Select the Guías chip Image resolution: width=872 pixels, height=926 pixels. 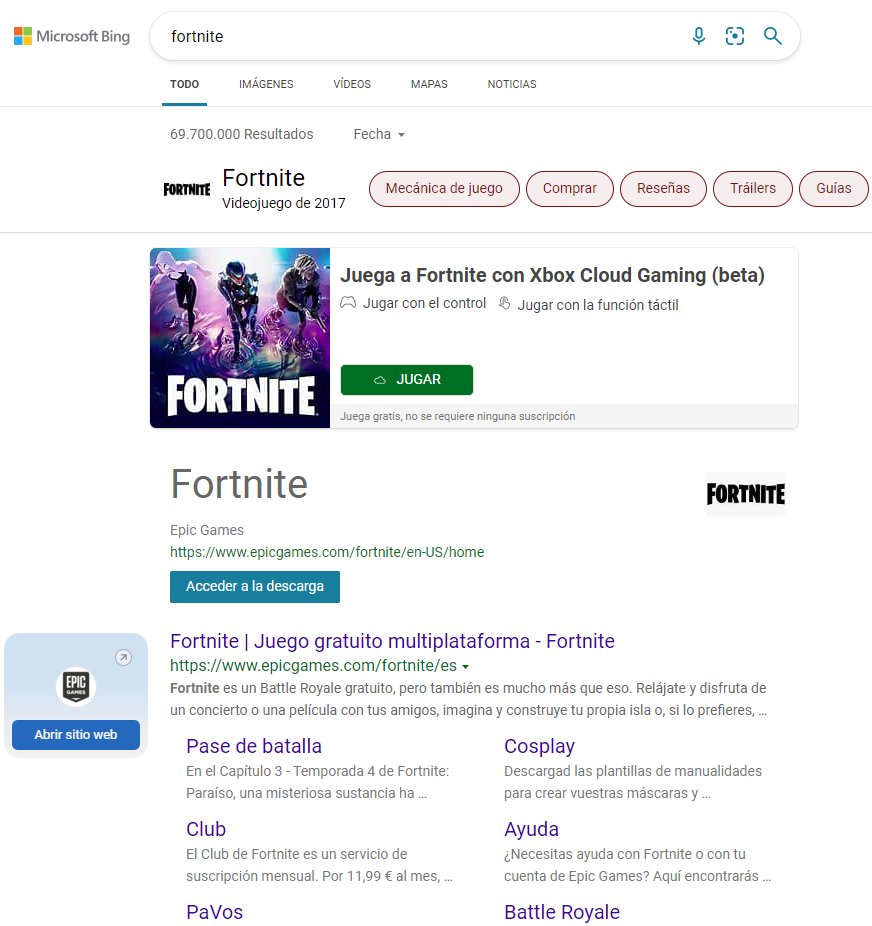(x=834, y=188)
